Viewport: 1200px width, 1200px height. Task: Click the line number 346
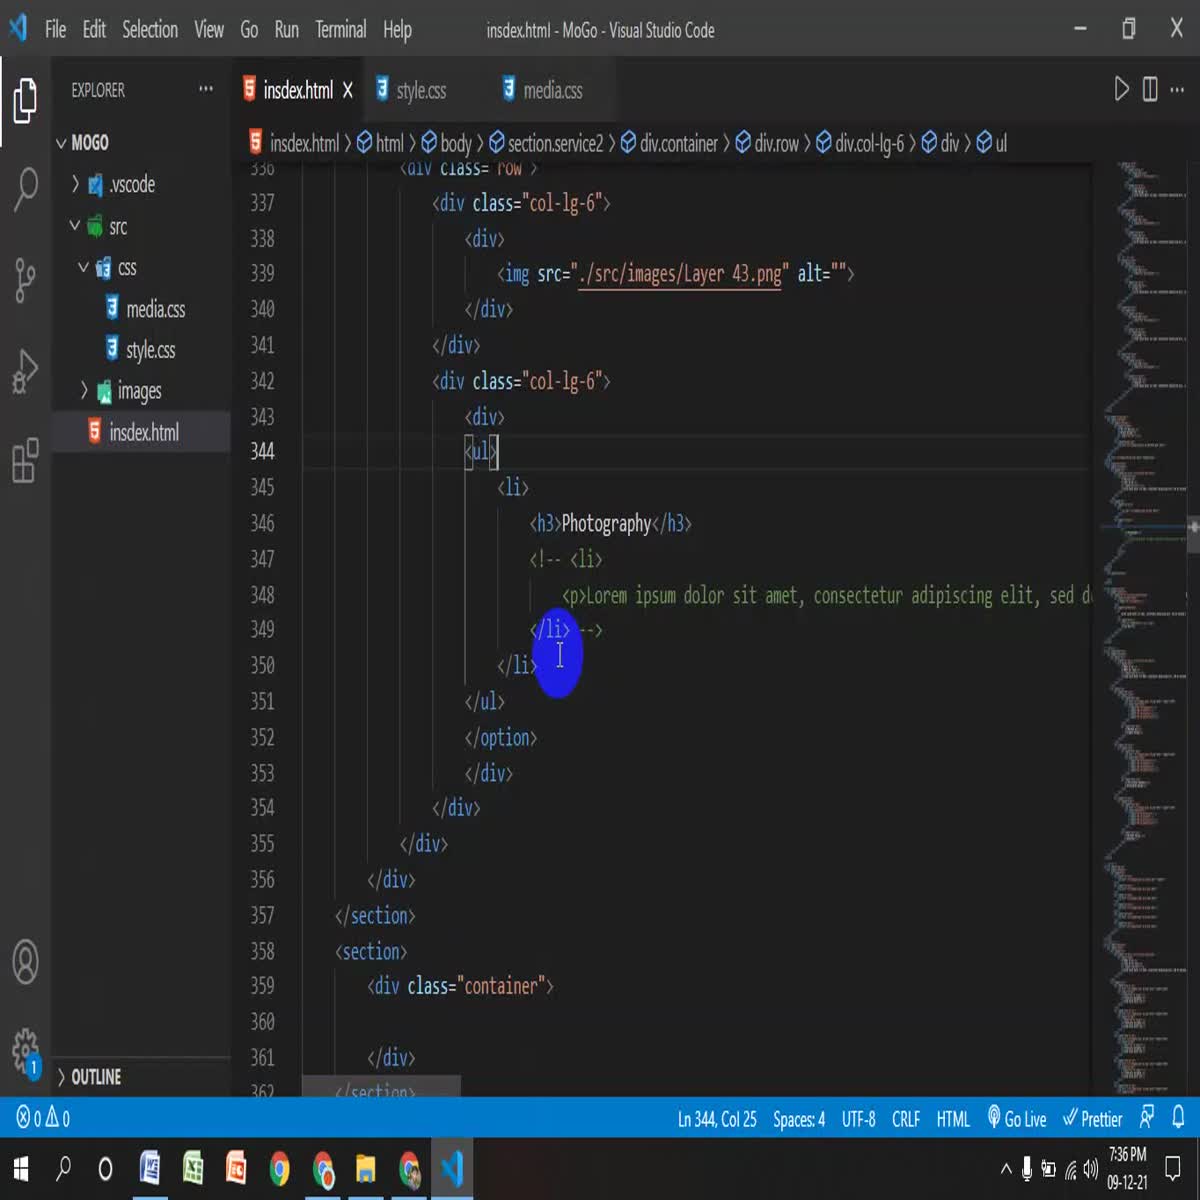[262, 523]
